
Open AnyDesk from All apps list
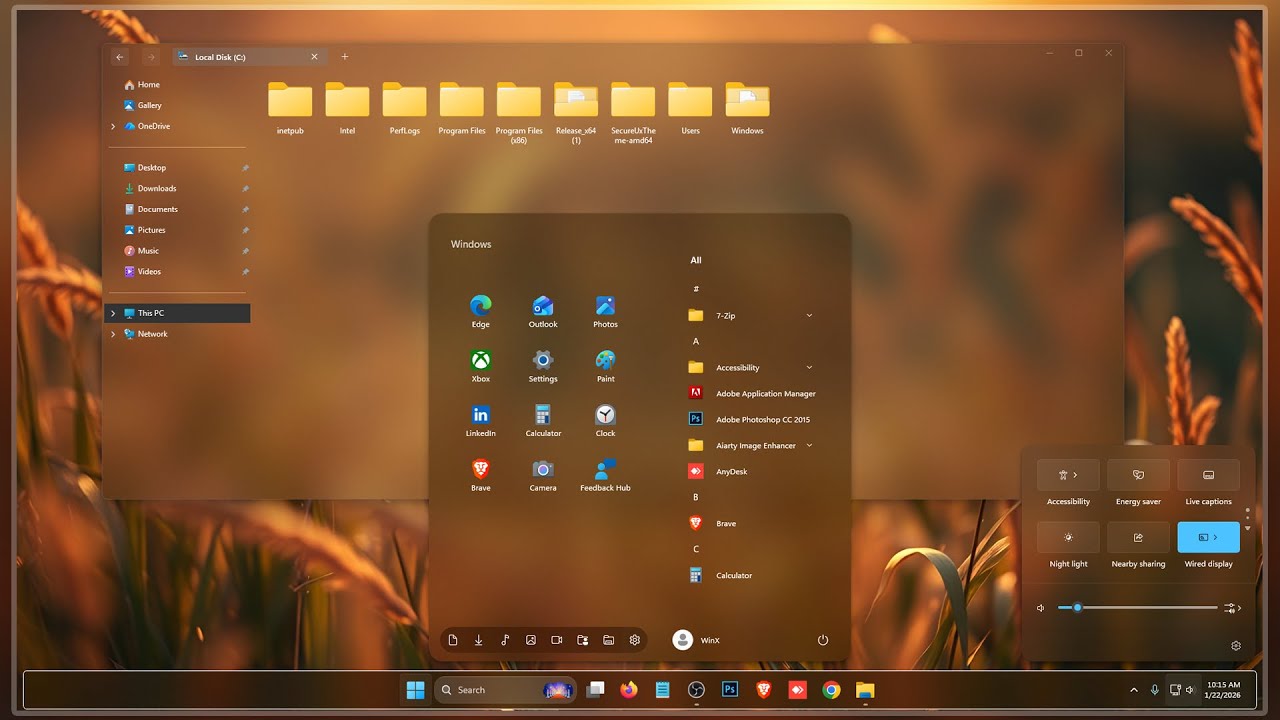[719, 471]
